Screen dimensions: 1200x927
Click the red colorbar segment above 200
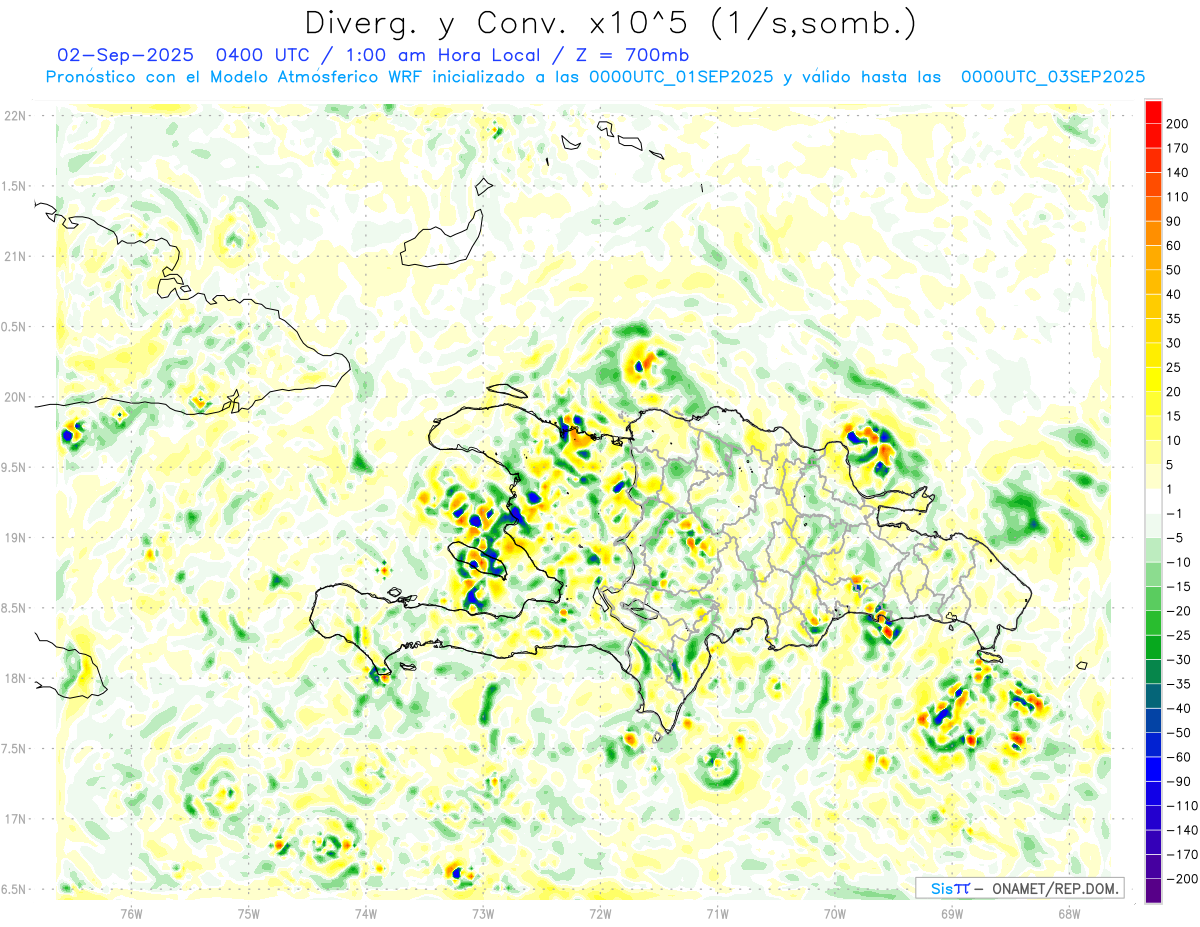click(1153, 111)
